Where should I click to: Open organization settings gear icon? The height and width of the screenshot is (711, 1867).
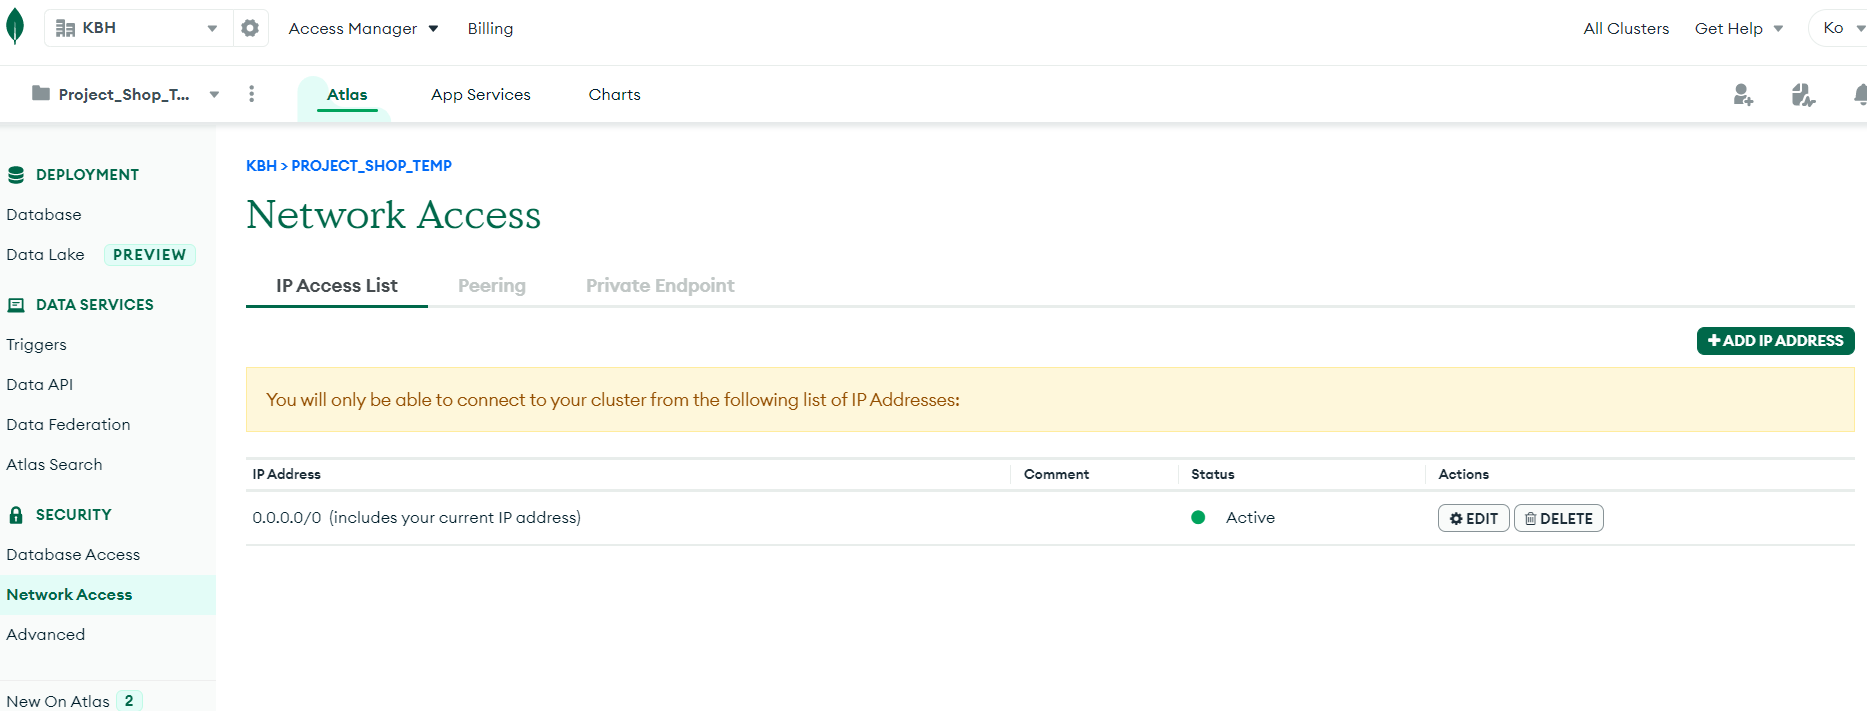250,28
